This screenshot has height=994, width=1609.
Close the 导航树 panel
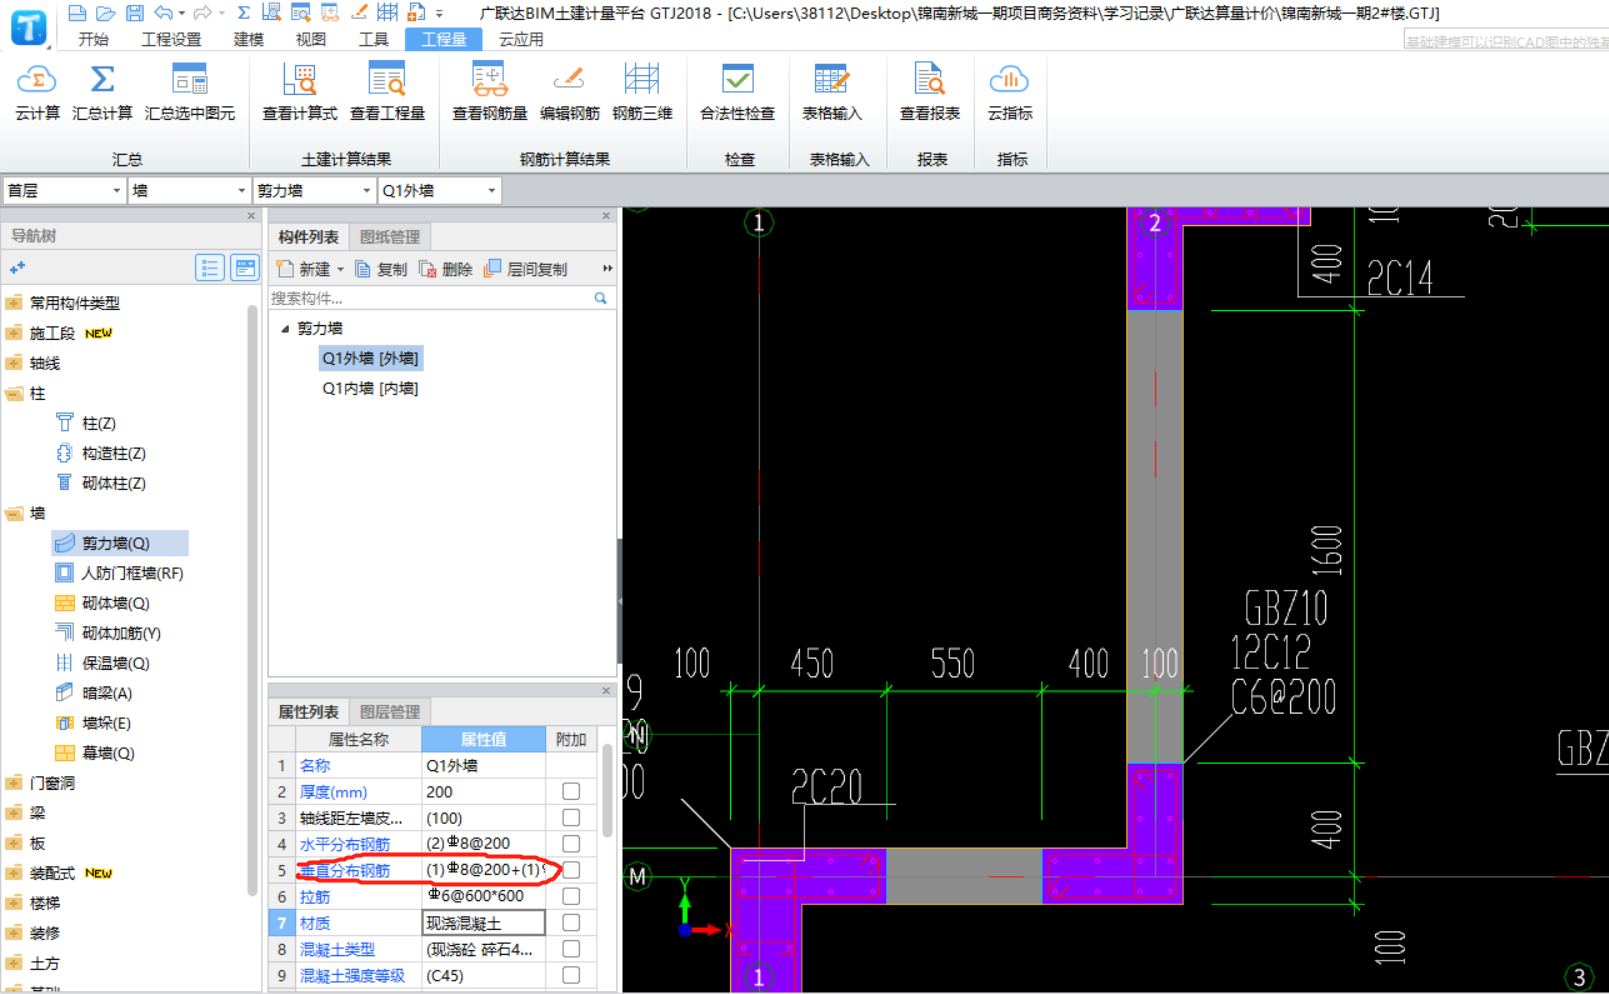(x=251, y=216)
